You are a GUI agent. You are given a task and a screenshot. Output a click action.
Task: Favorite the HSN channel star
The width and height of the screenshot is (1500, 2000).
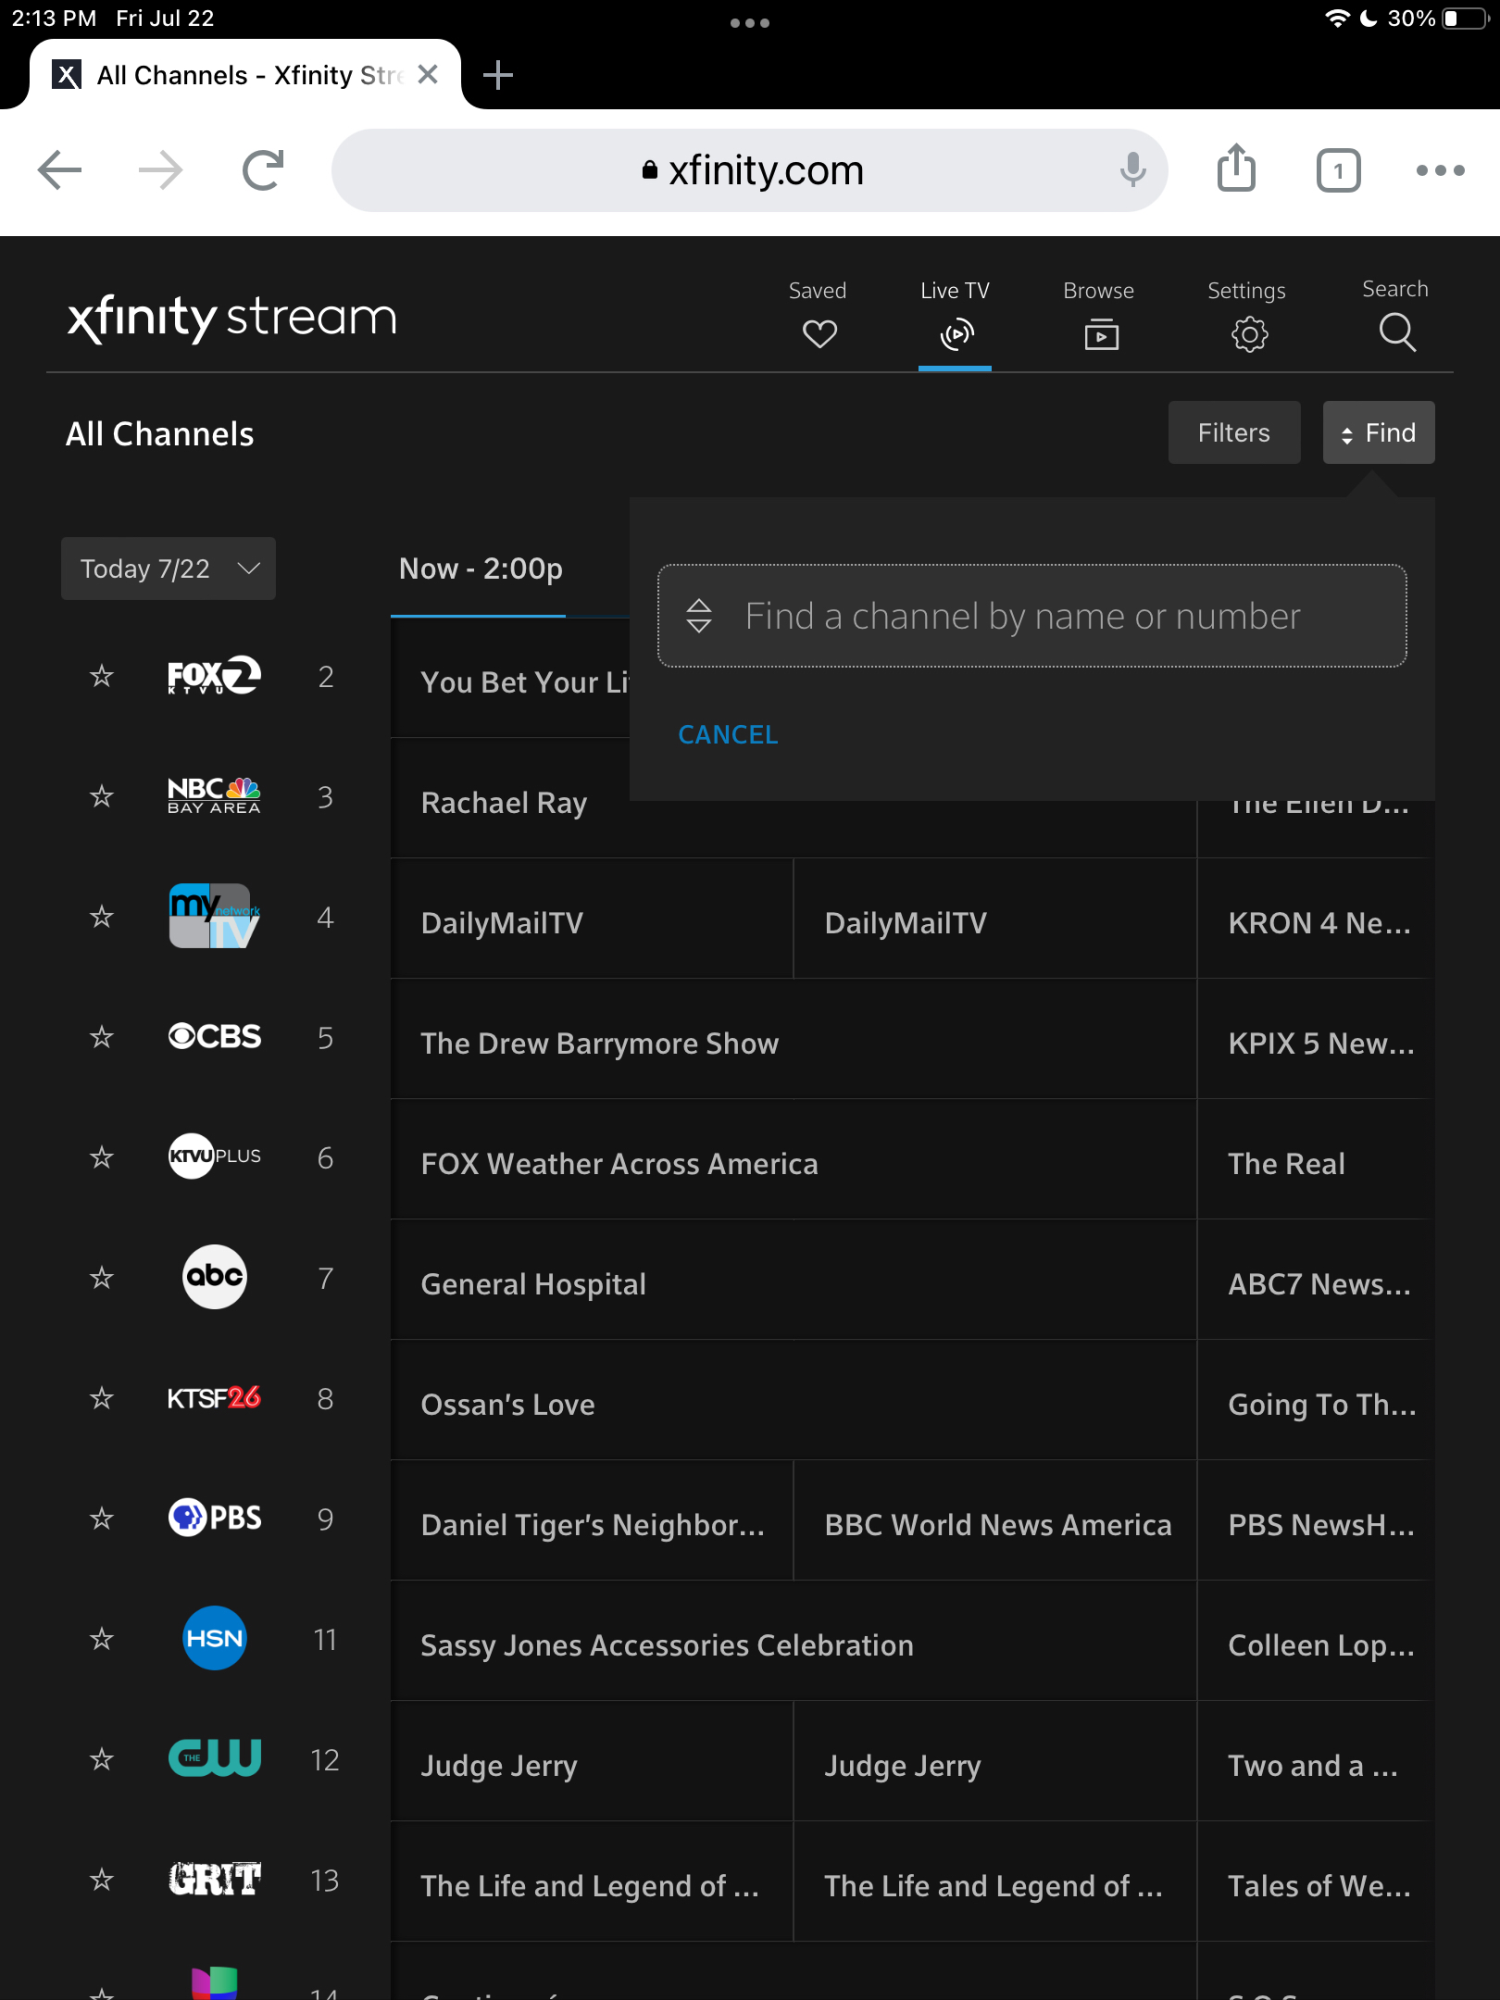tap(101, 1639)
